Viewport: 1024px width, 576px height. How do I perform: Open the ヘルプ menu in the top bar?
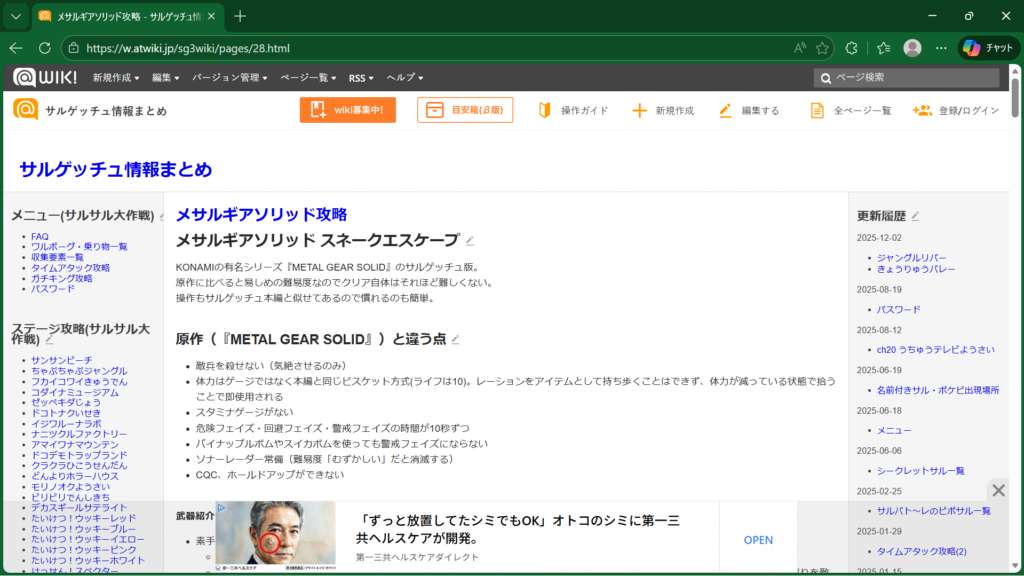coord(405,78)
